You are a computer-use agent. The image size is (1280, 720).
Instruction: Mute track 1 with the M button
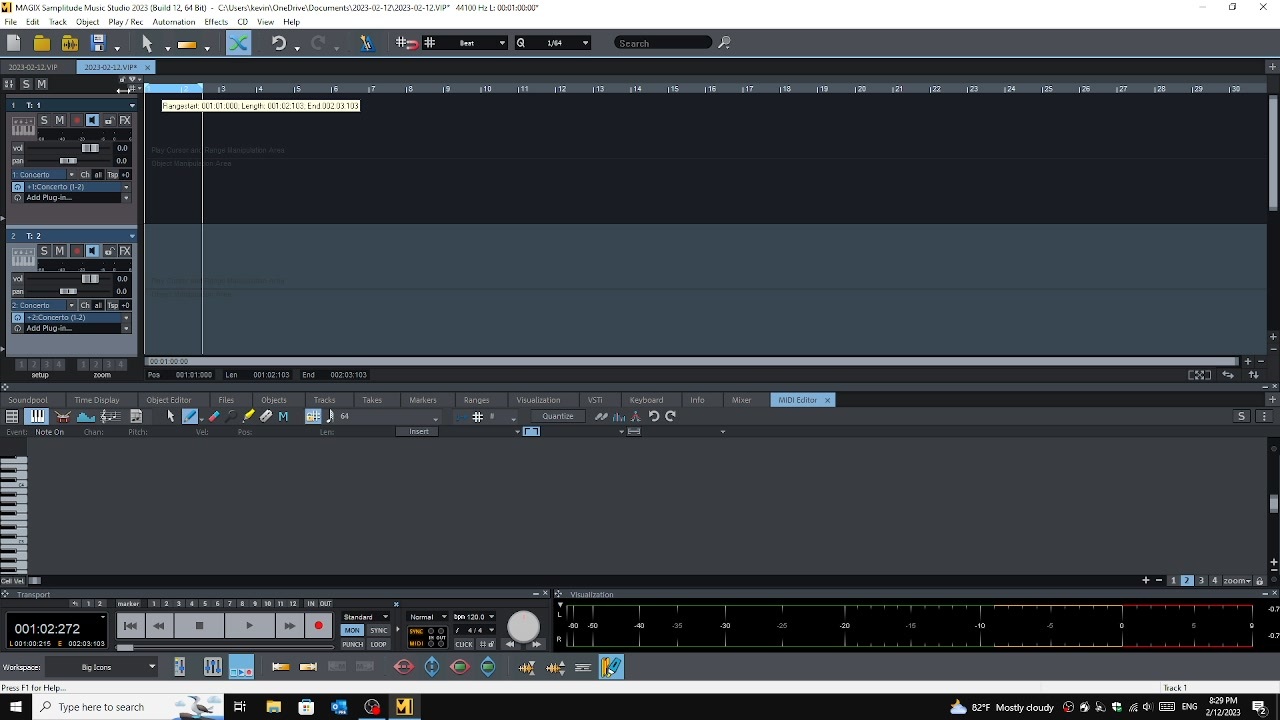pyautogui.click(x=59, y=120)
